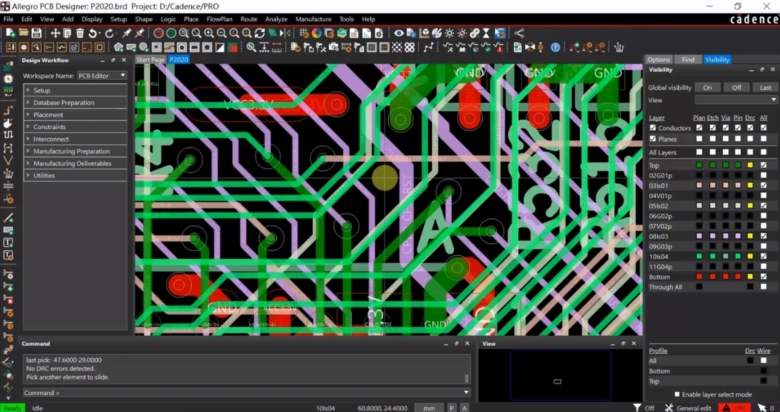Toggle the Planes layer checkbox
This screenshot has height=412, width=780.
point(653,139)
